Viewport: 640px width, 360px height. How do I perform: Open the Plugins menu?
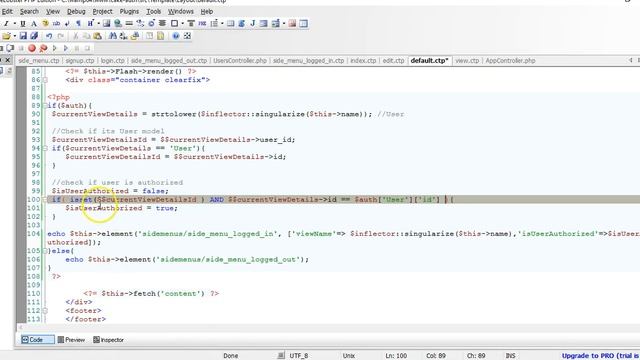(129, 11)
